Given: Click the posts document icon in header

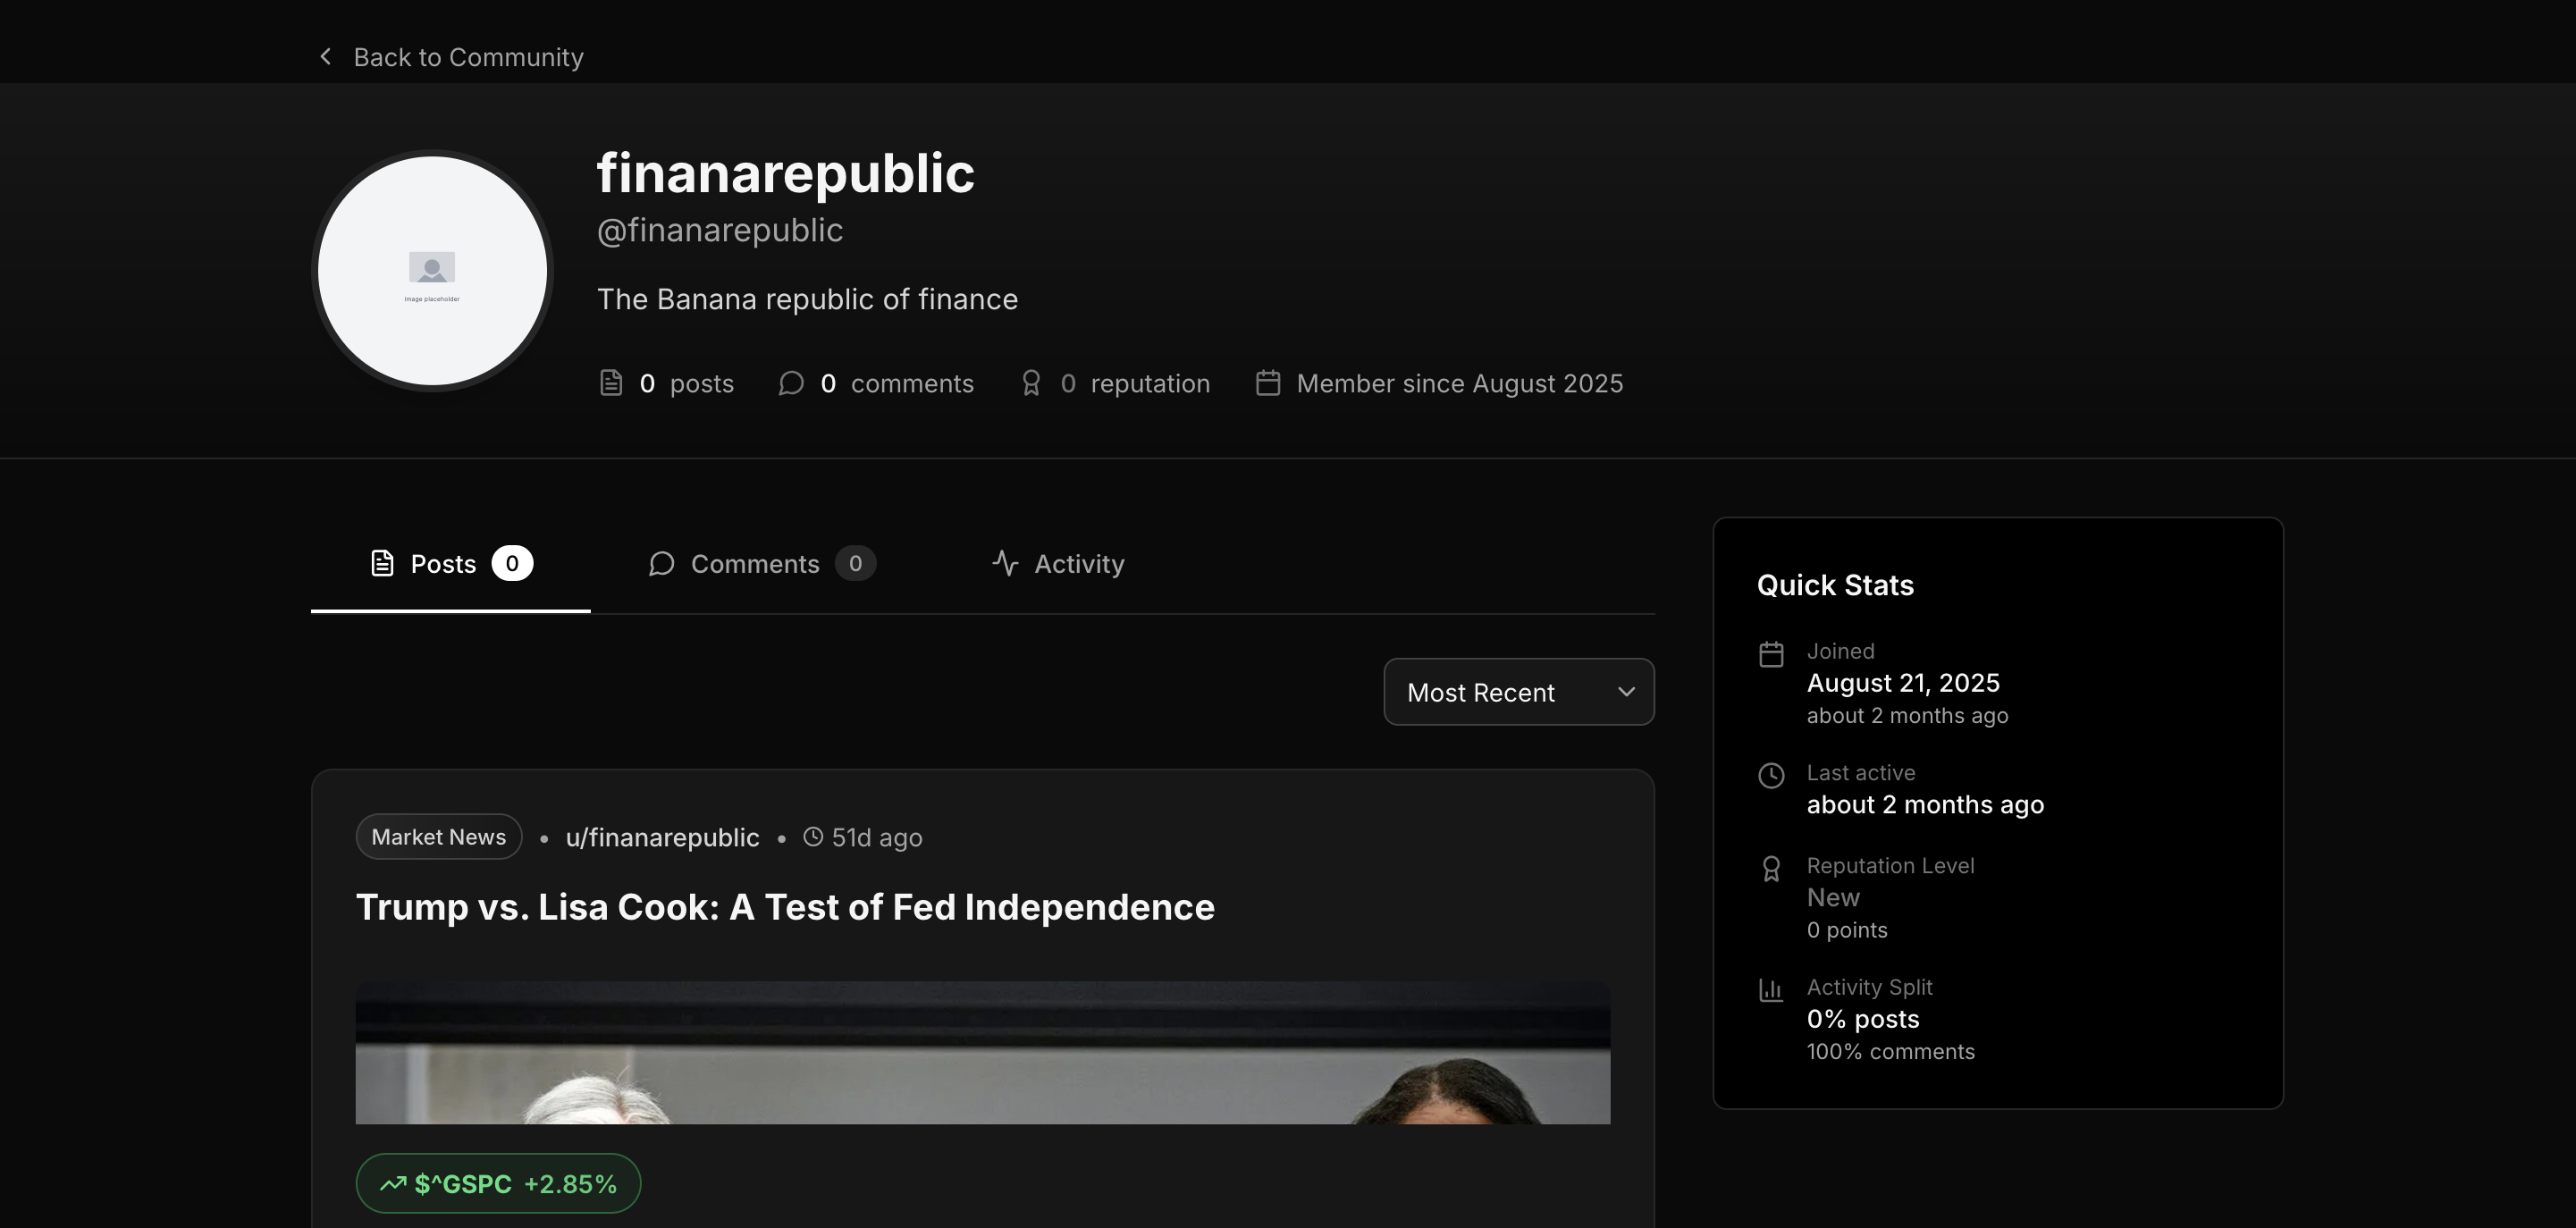Looking at the screenshot, I should [x=610, y=383].
